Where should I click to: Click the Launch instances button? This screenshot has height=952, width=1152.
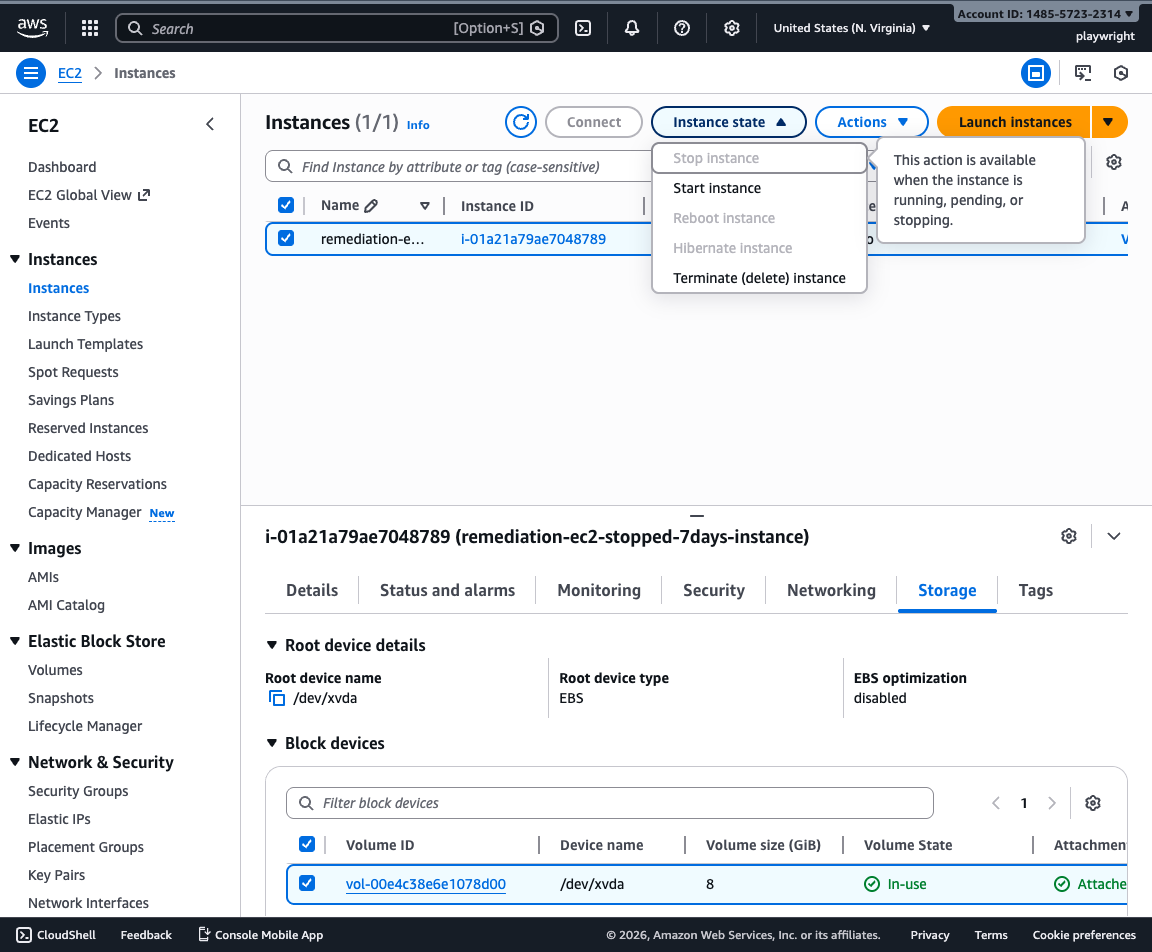pos(1013,121)
